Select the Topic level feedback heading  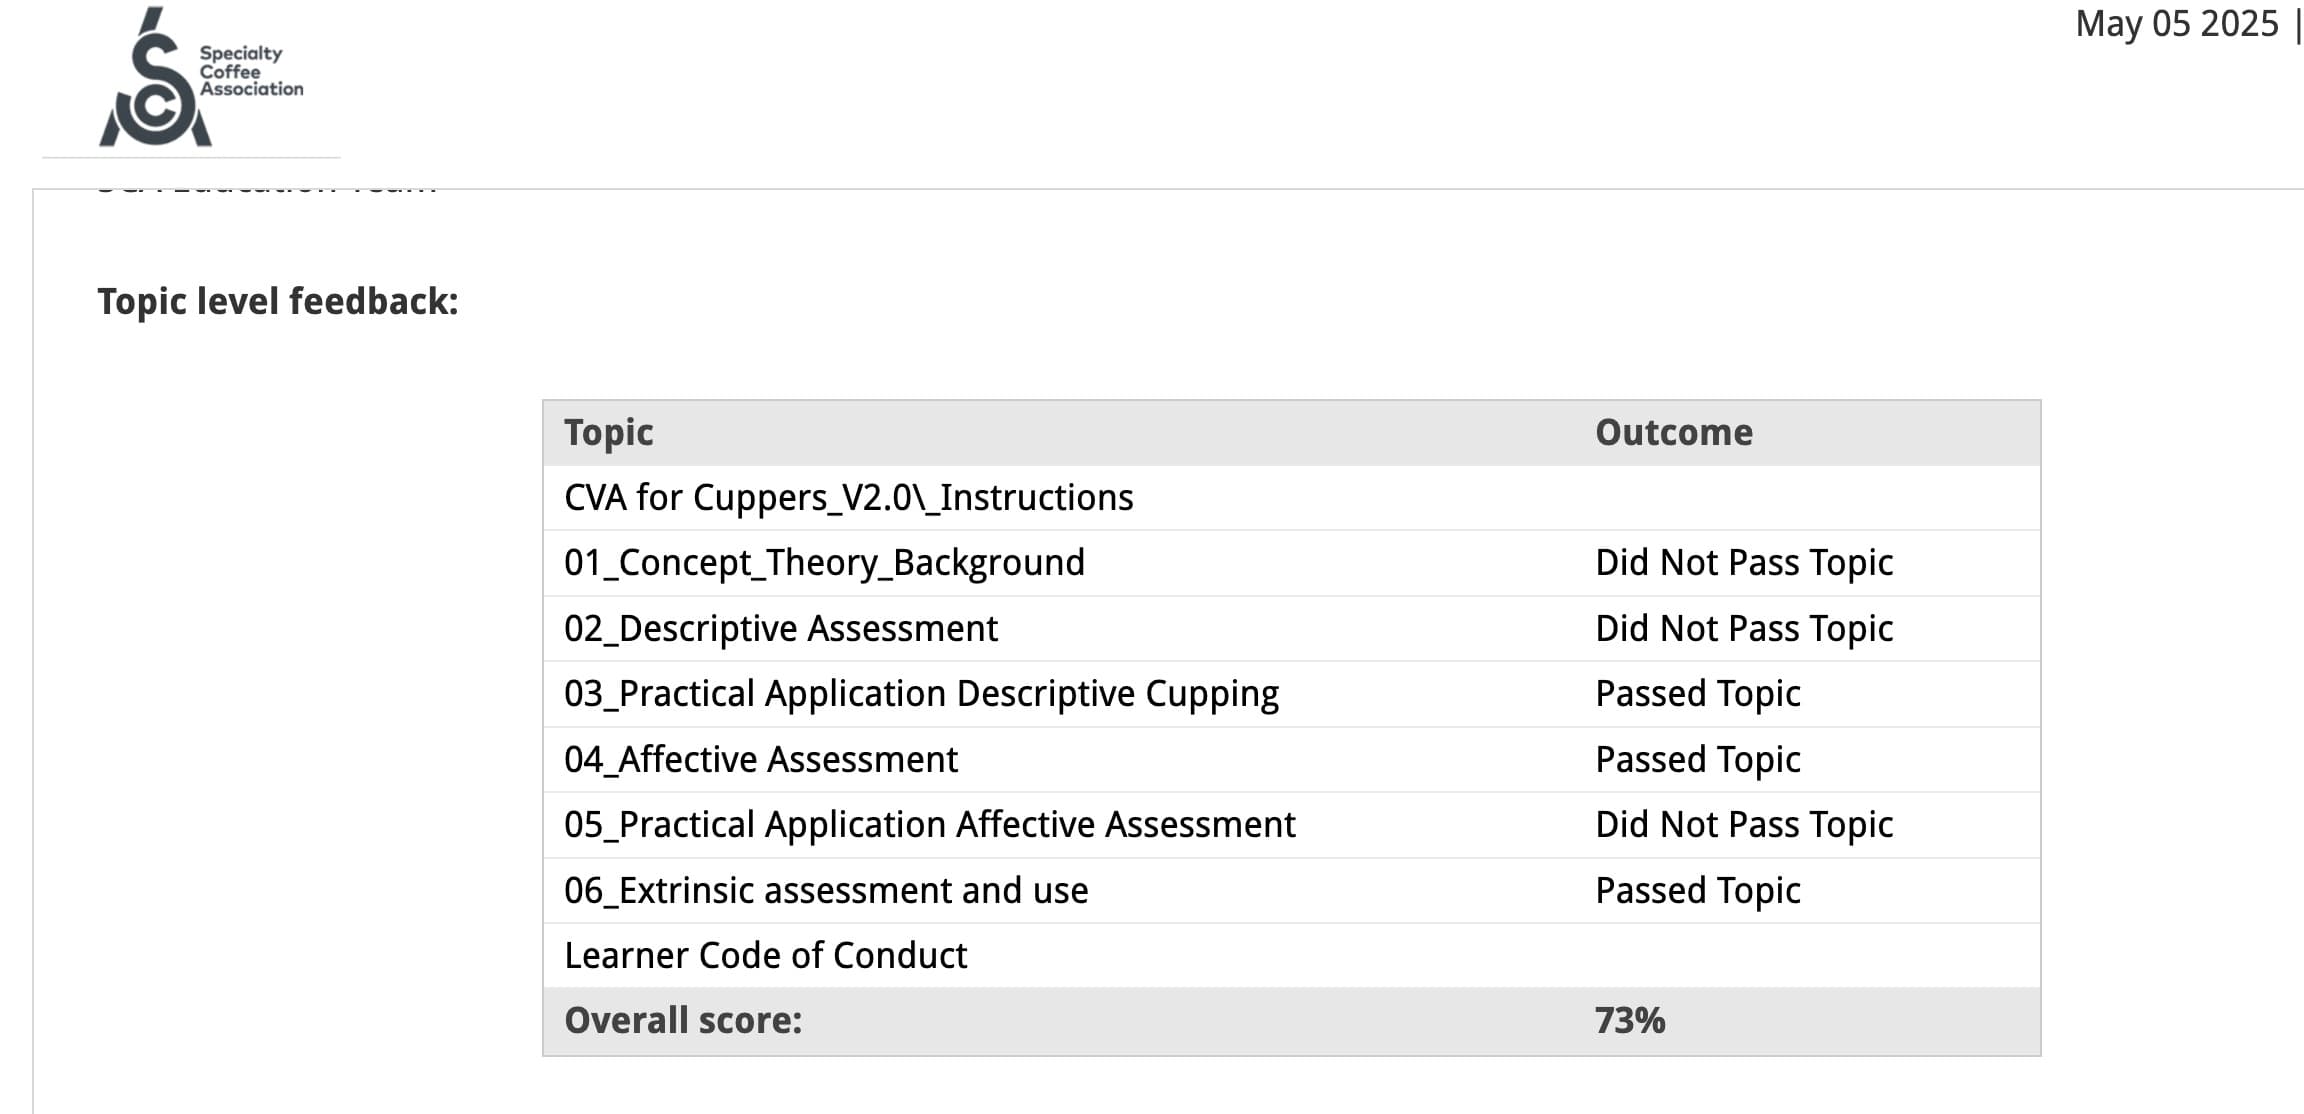coord(278,301)
